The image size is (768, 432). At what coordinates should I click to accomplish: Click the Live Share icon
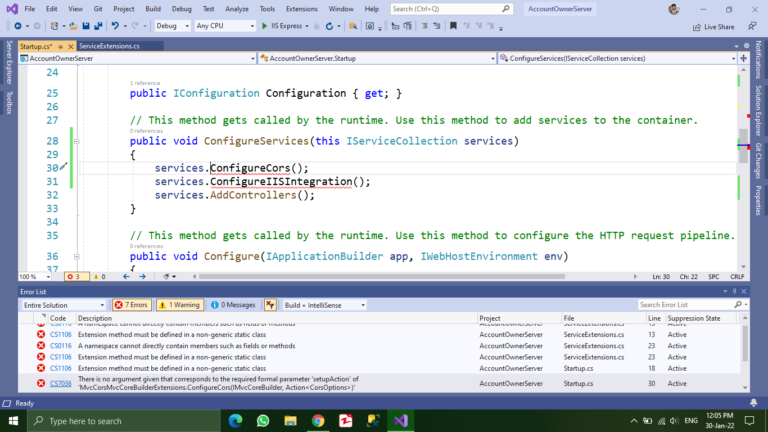coord(697,27)
